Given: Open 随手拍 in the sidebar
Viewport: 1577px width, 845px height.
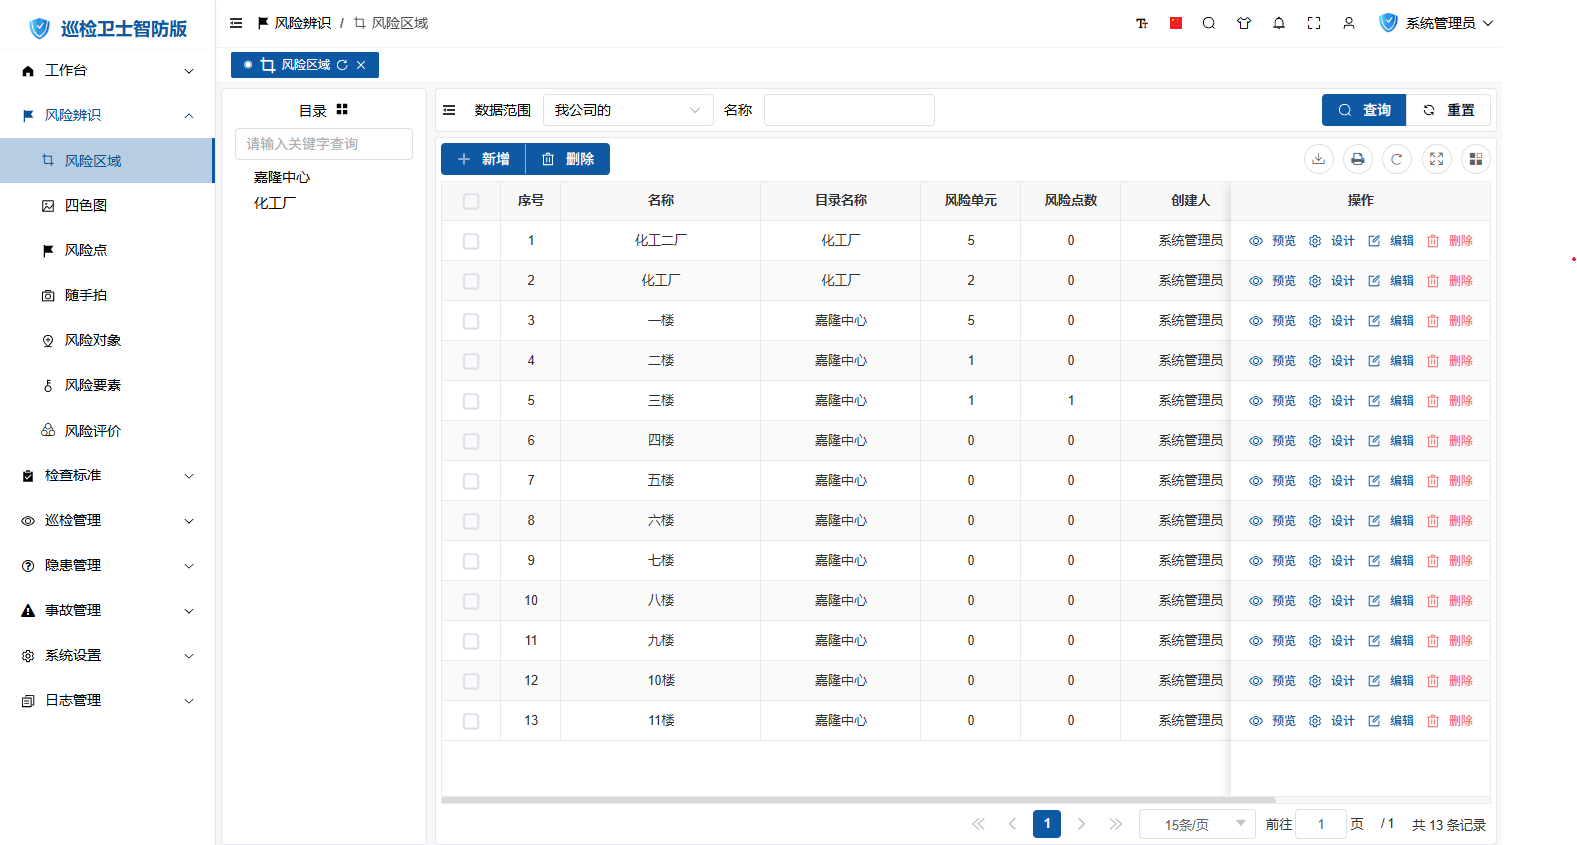Looking at the screenshot, I should [107, 295].
